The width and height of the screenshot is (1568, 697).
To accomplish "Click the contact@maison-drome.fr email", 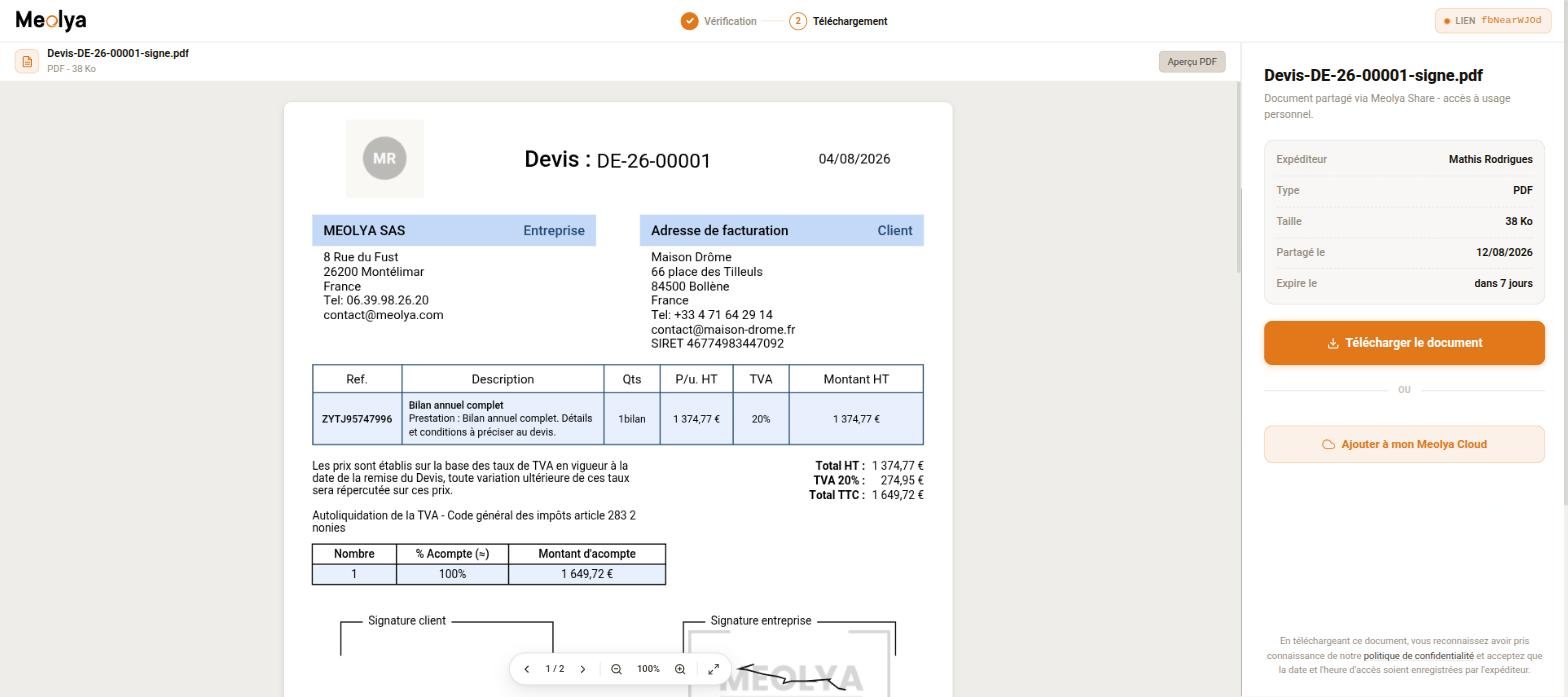I will [723, 329].
